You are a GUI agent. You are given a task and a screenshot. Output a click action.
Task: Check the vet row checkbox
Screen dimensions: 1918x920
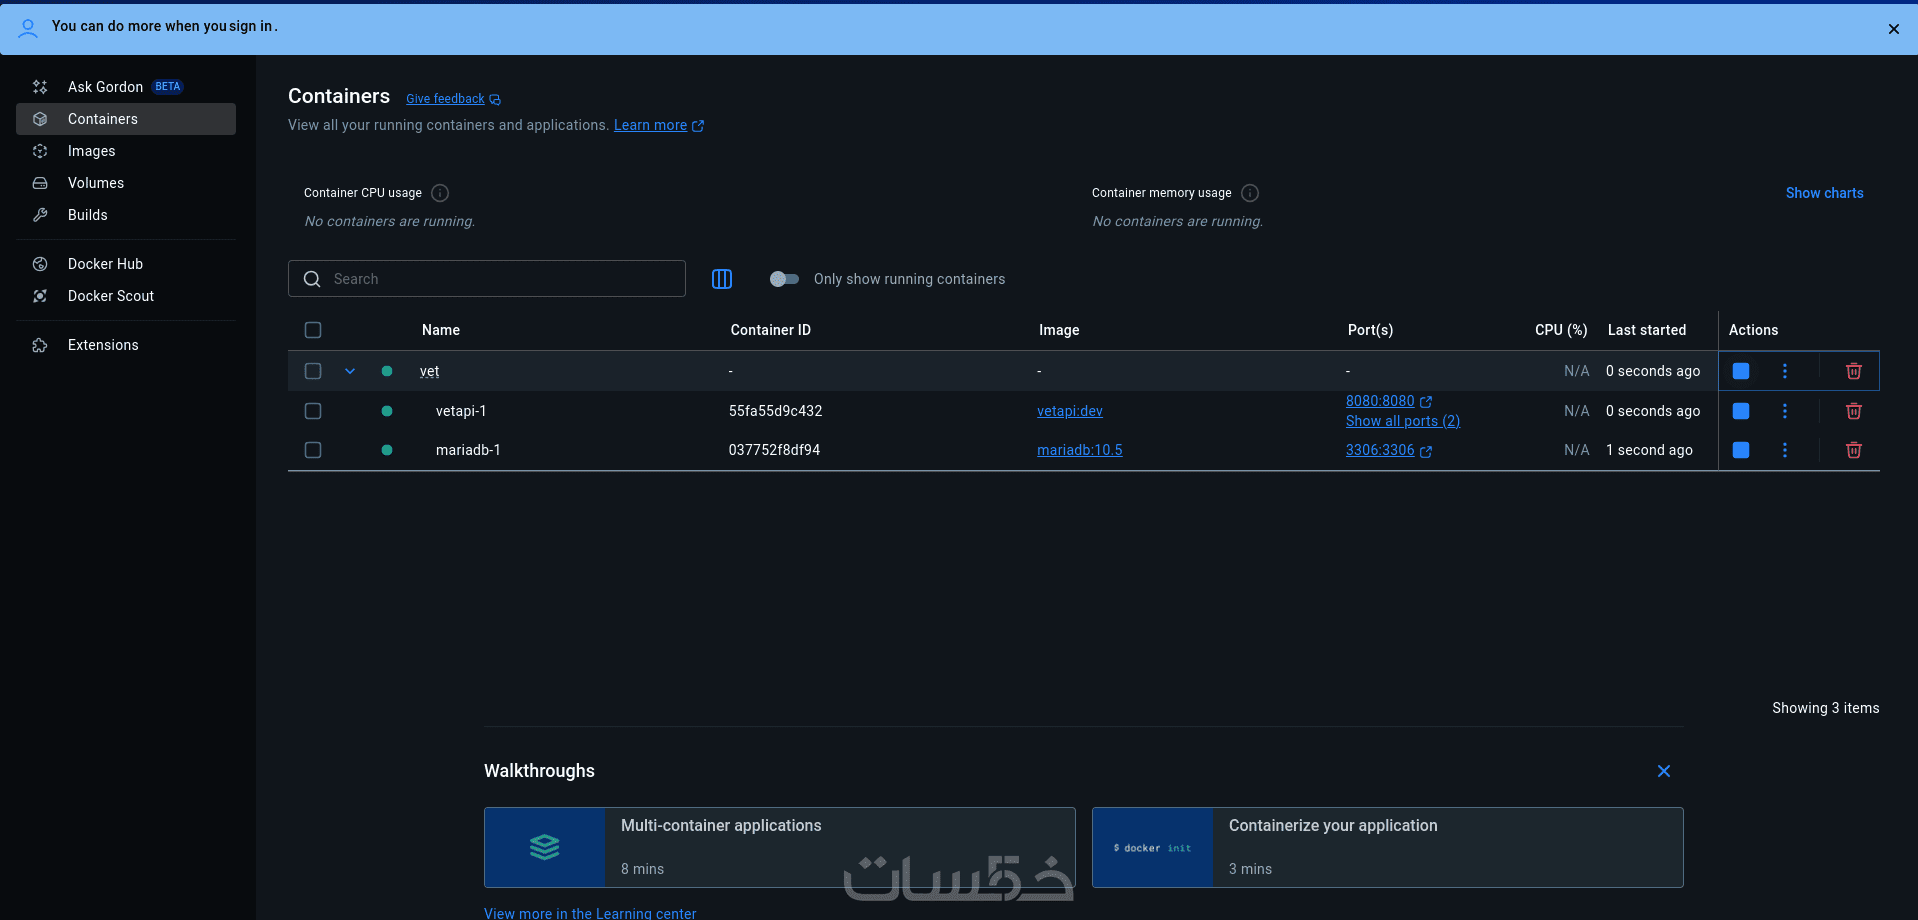pyautogui.click(x=313, y=371)
